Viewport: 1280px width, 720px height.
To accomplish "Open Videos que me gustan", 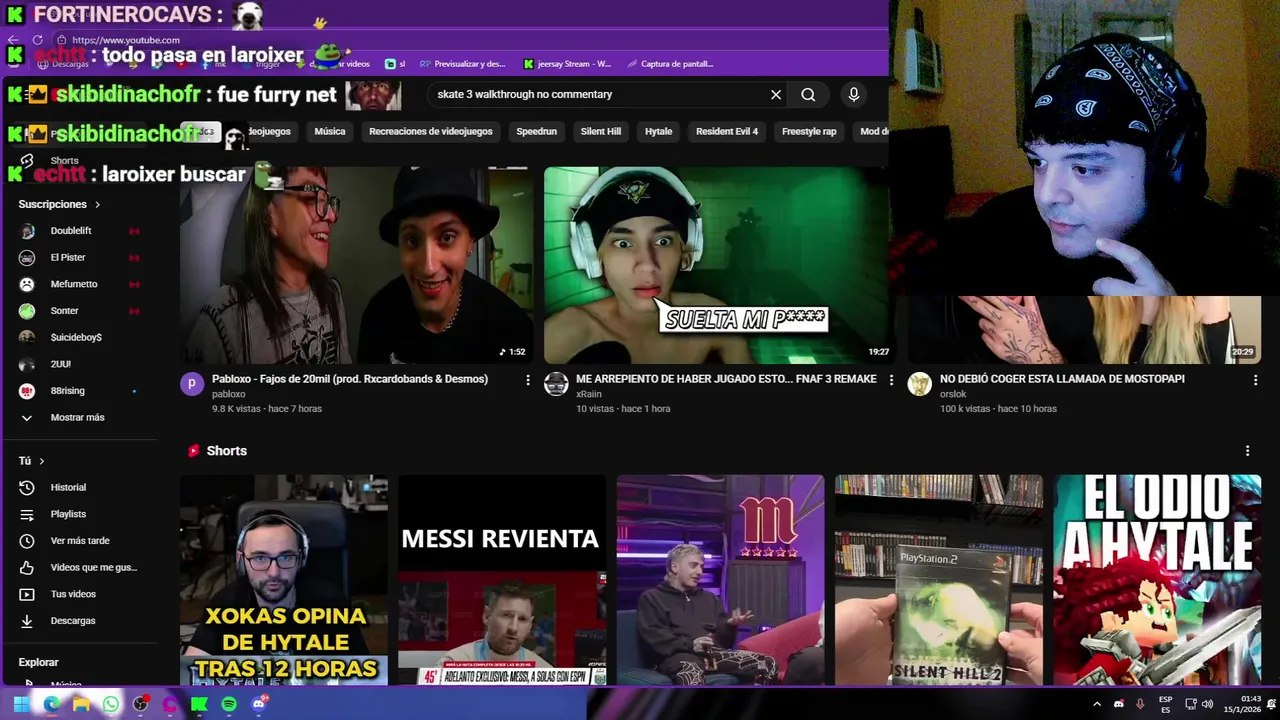I will (94, 567).
